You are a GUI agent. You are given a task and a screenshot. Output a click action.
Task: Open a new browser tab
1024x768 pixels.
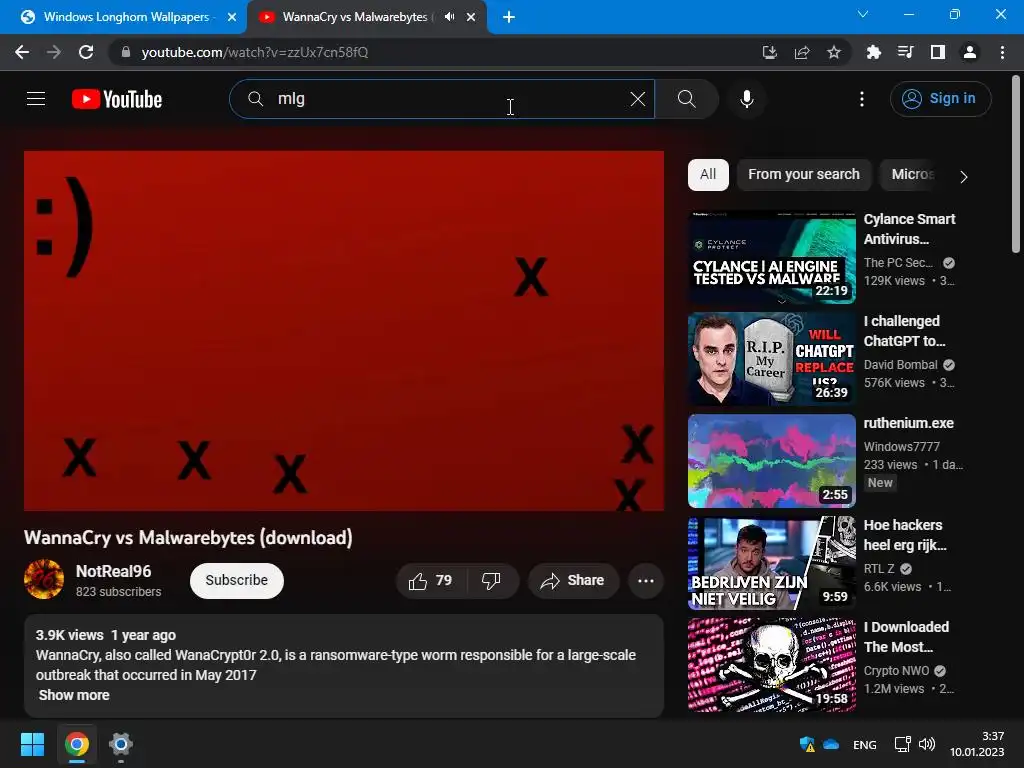coord(509,17)
